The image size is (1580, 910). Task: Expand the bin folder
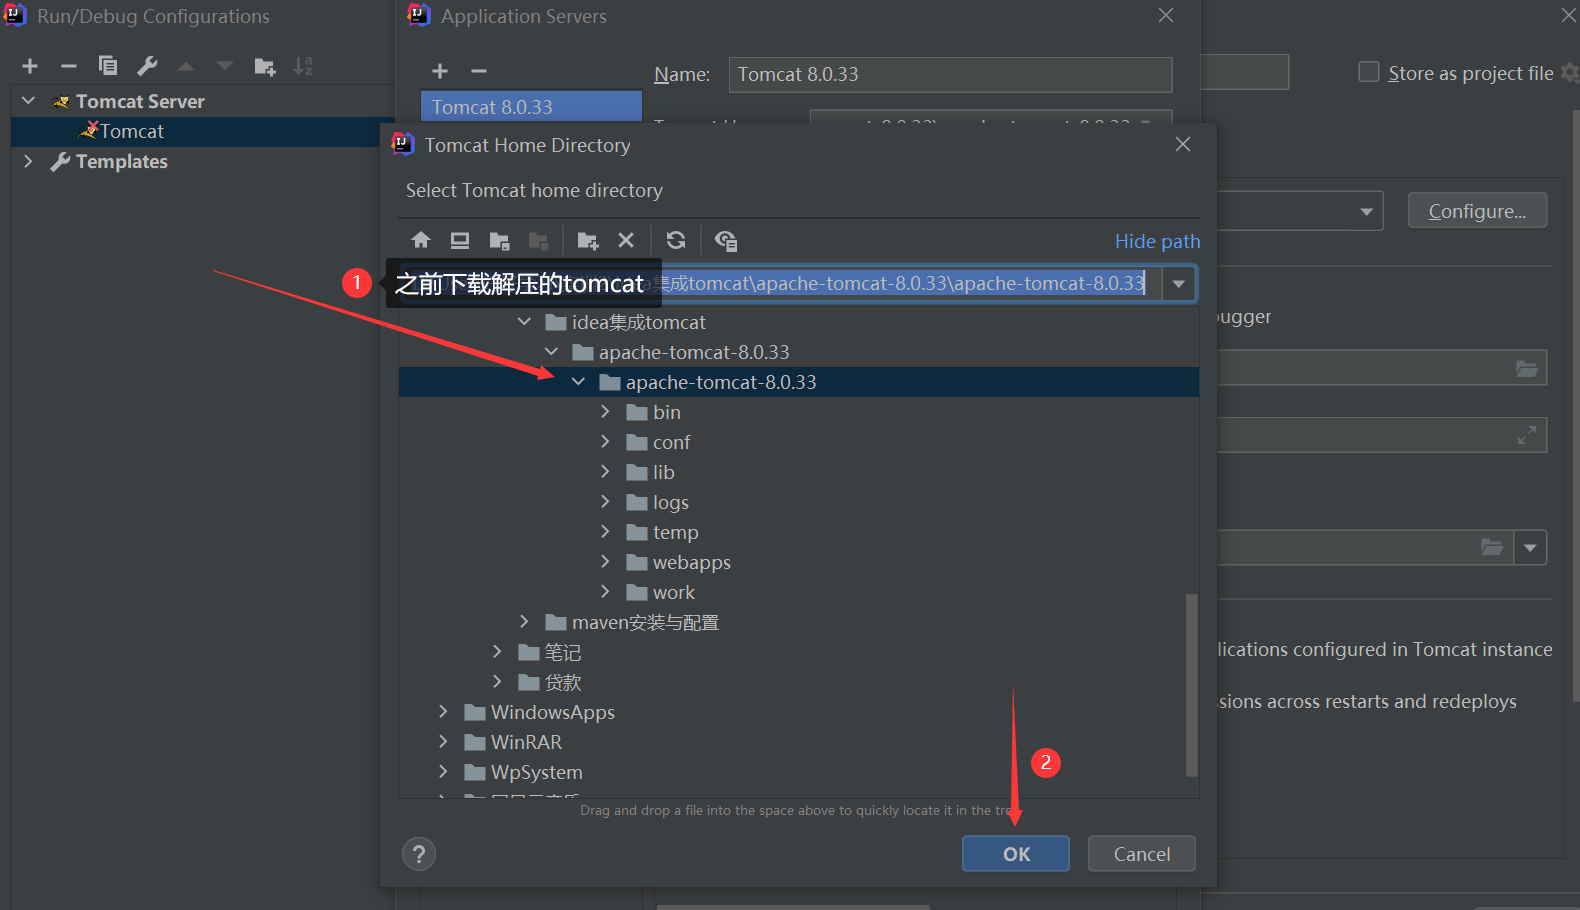605,412
